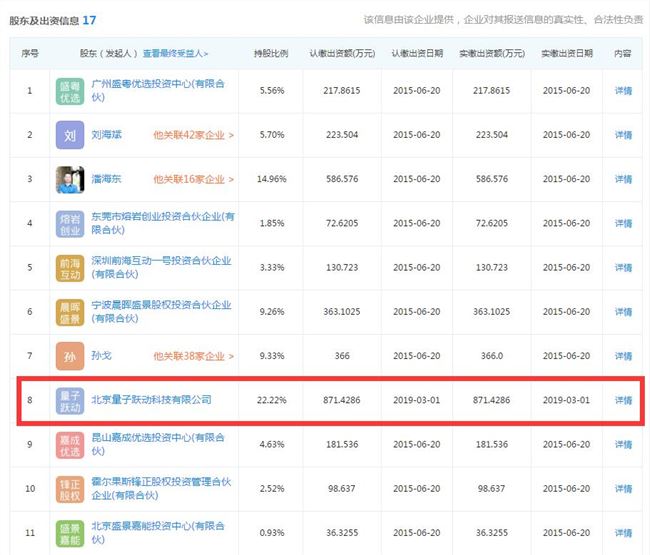
Task: Open 昆山嘉成优选投资中心 company link
Action: [158, 444]
